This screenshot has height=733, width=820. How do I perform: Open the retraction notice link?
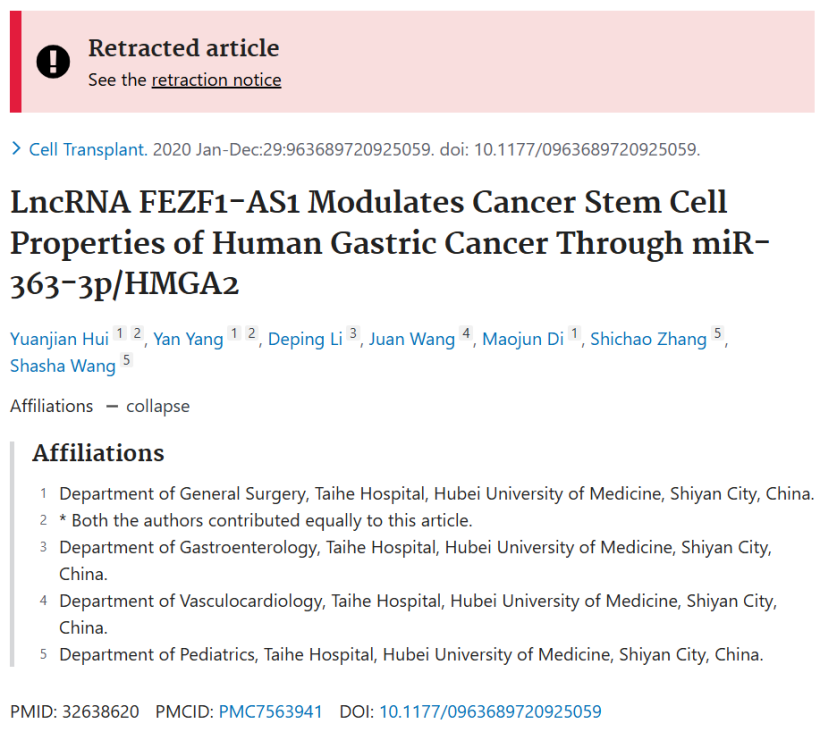[x=217, y=80]
